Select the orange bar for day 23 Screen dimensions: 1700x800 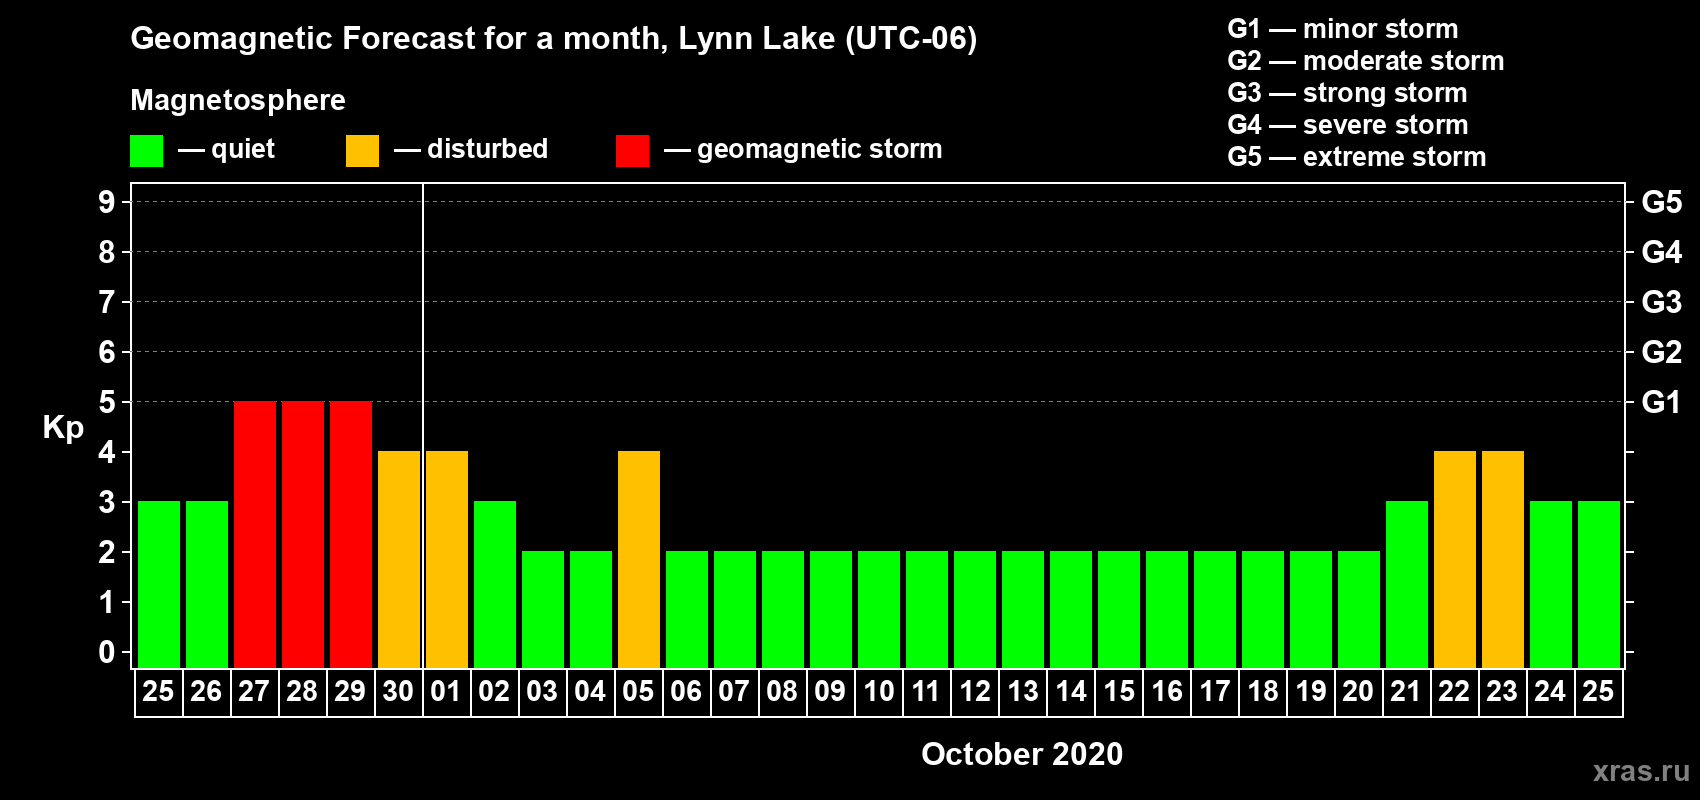coord(1503,560)
